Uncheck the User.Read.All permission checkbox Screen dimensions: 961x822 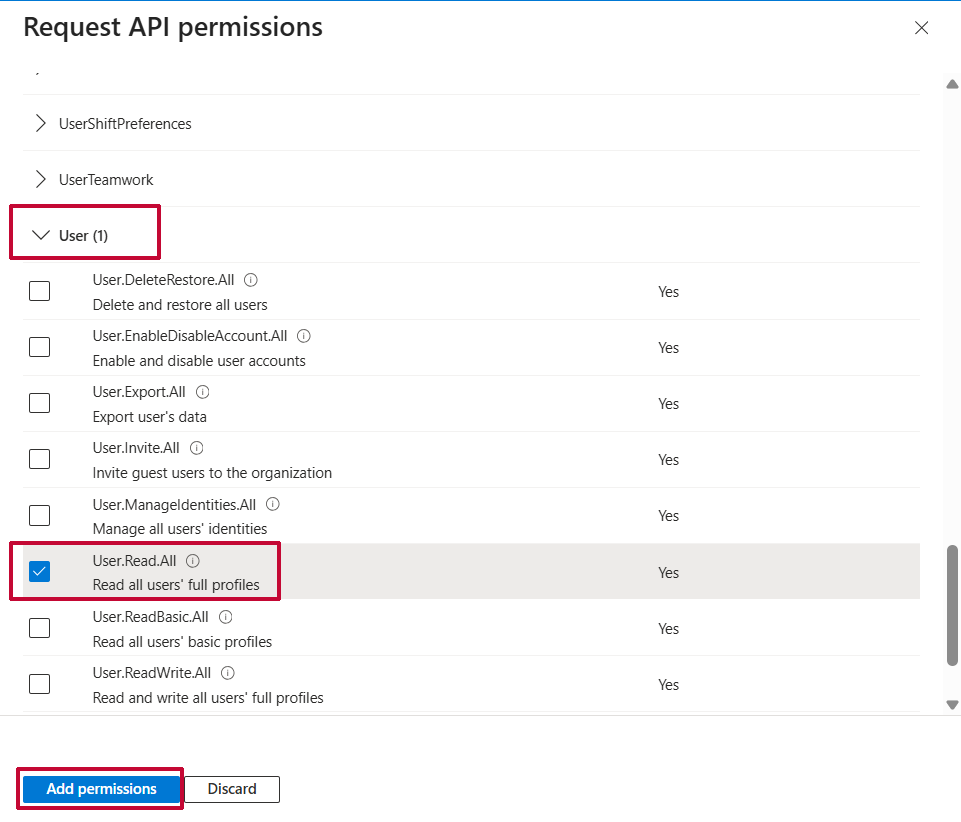point(40,572)
